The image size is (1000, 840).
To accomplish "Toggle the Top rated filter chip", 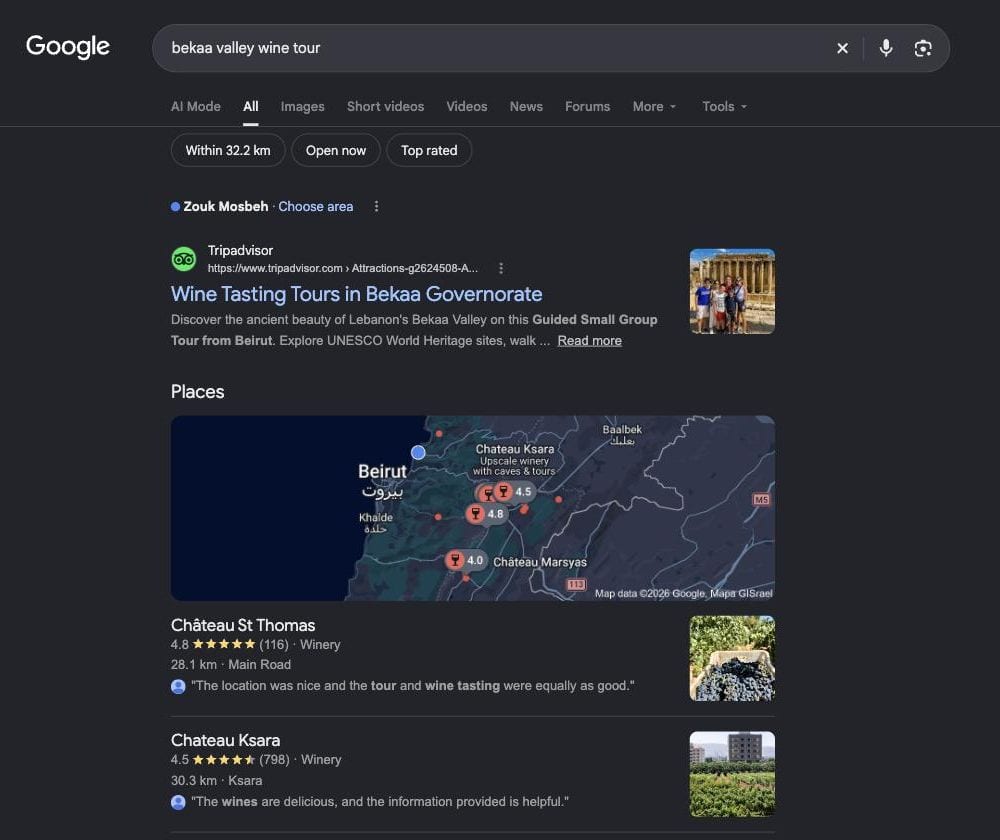I will pos(429,151).
